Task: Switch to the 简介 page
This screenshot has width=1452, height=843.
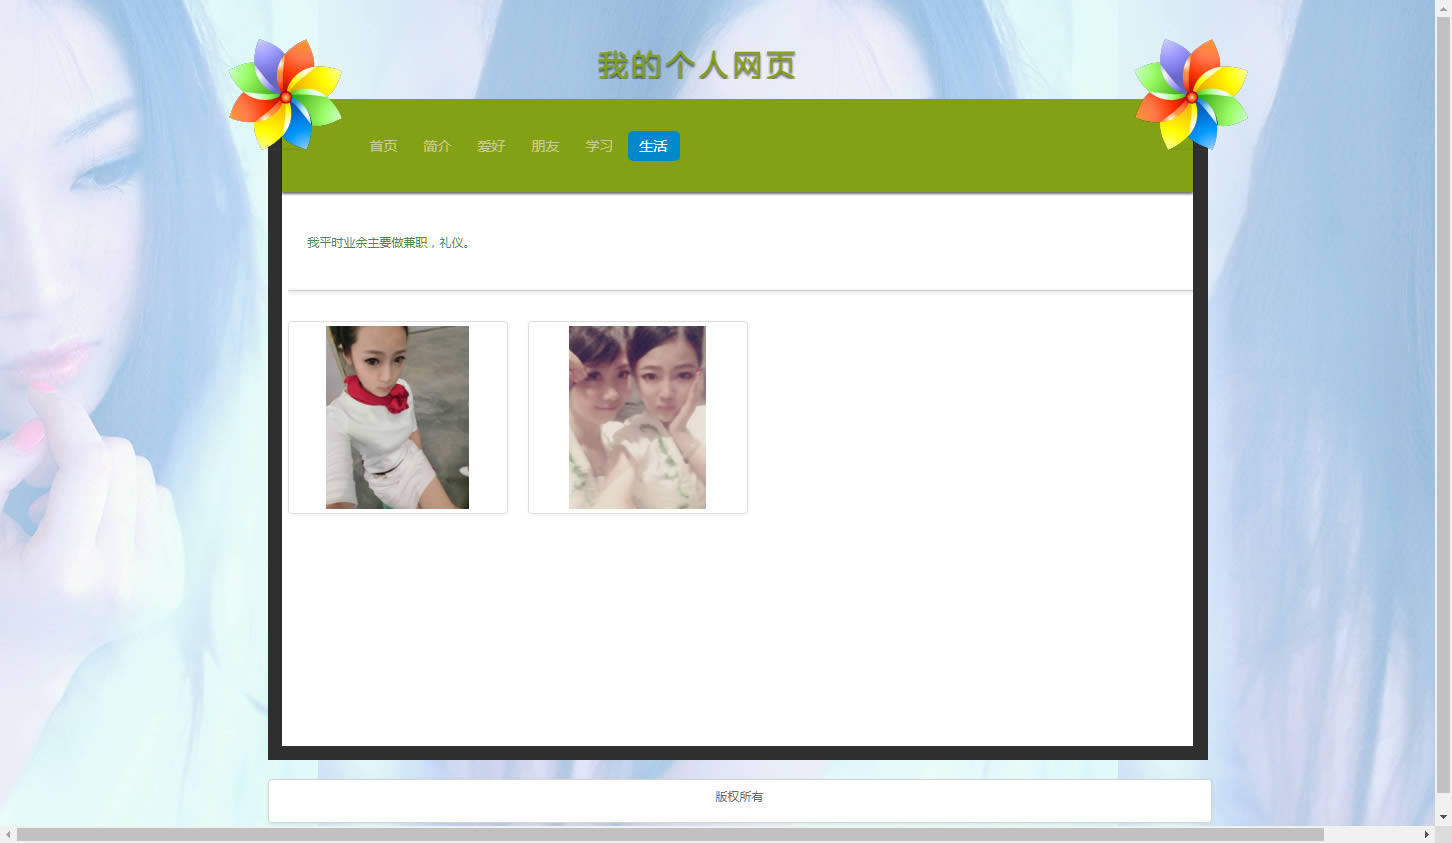Action: tap(437, 146)
